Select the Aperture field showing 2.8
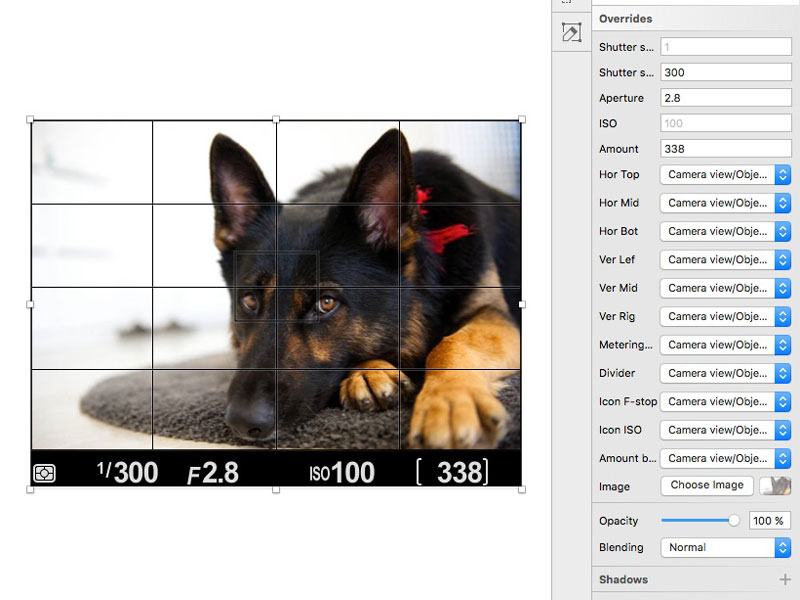Image resolution: width=800 pixels, height=600 pixels. [724, 97]
